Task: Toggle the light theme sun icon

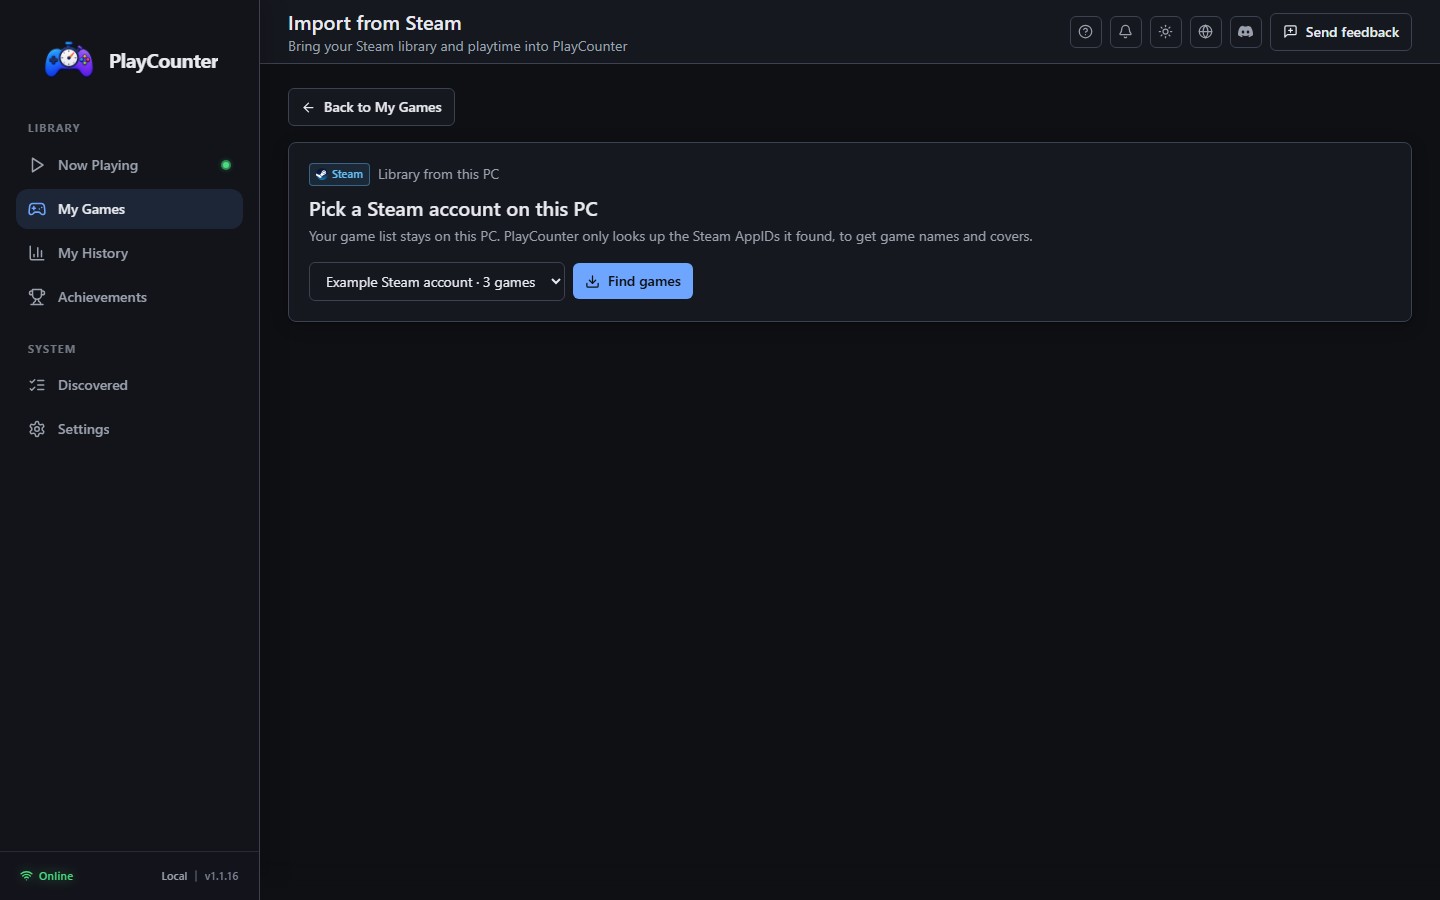Action: pos(1165,32)
